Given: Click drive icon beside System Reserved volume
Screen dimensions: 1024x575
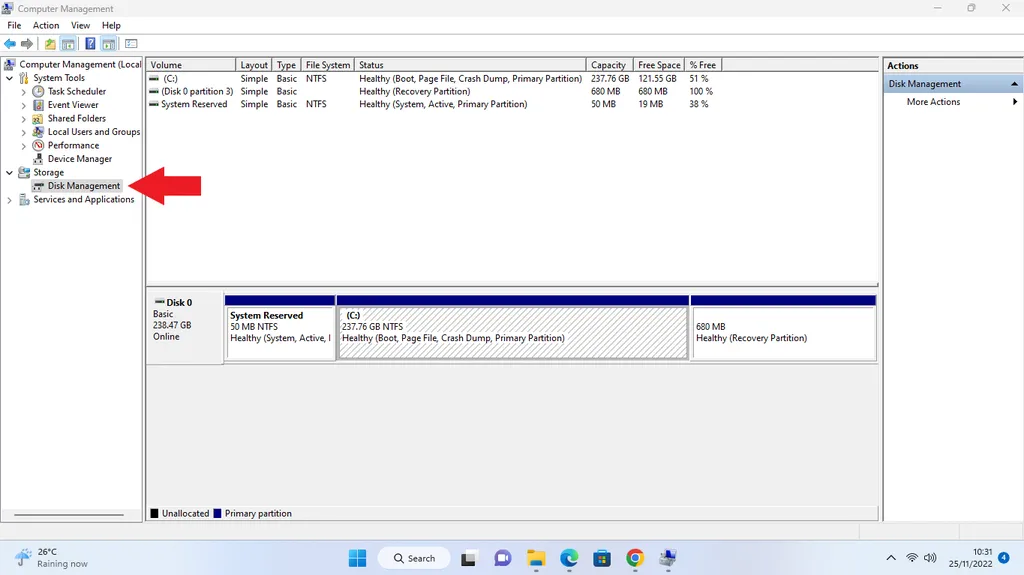Looking at the screenshot, I should coord(154,104).
